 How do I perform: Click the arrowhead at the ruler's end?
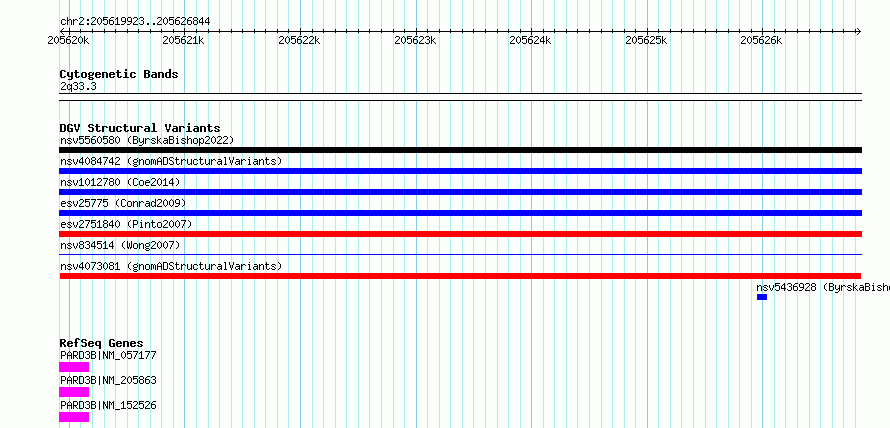click(x=858, y=31)
